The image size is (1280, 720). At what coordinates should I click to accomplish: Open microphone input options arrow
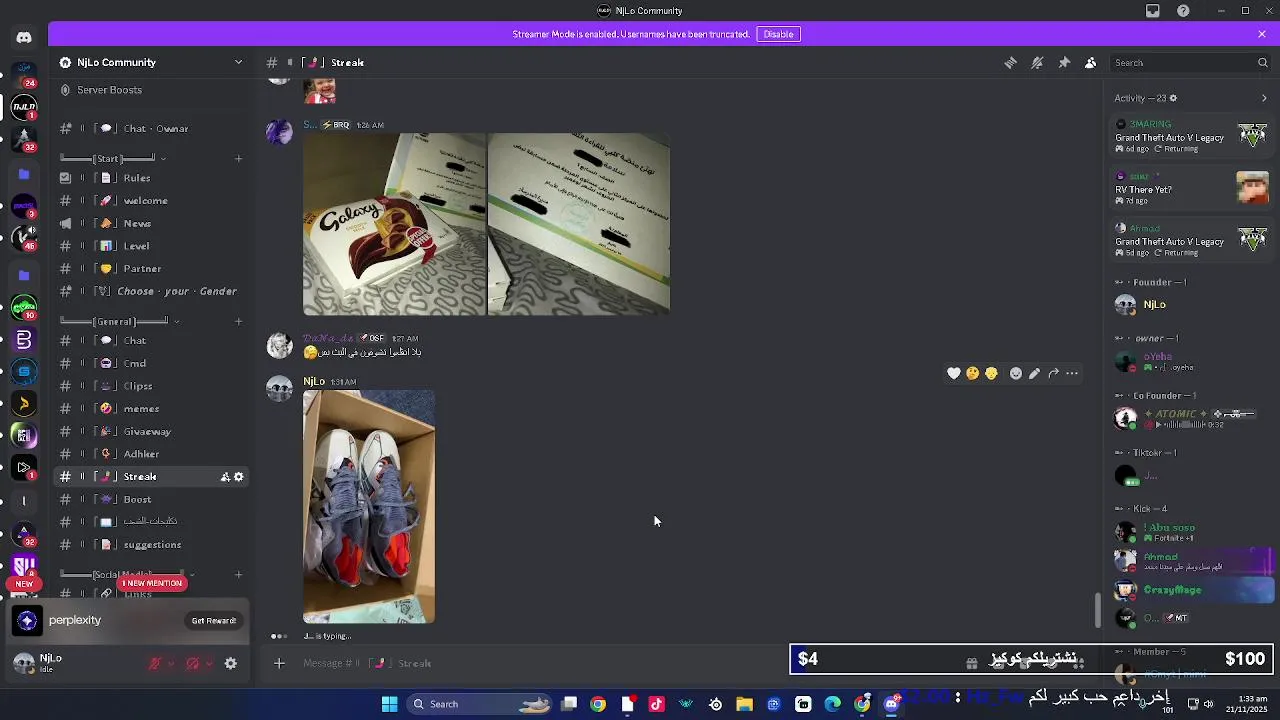(x=170, y=663)
